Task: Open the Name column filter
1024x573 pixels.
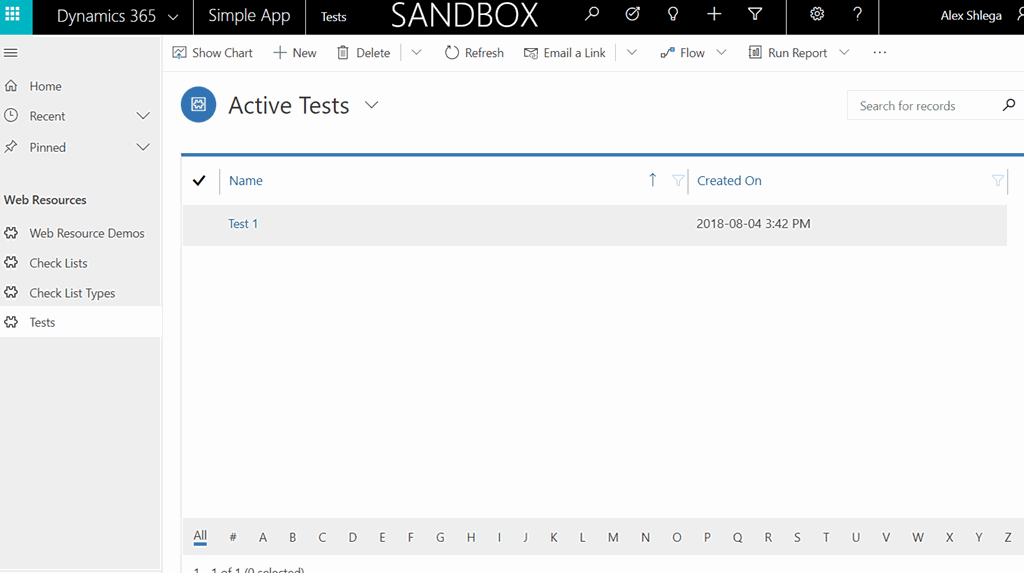Action: pos(678,181)
